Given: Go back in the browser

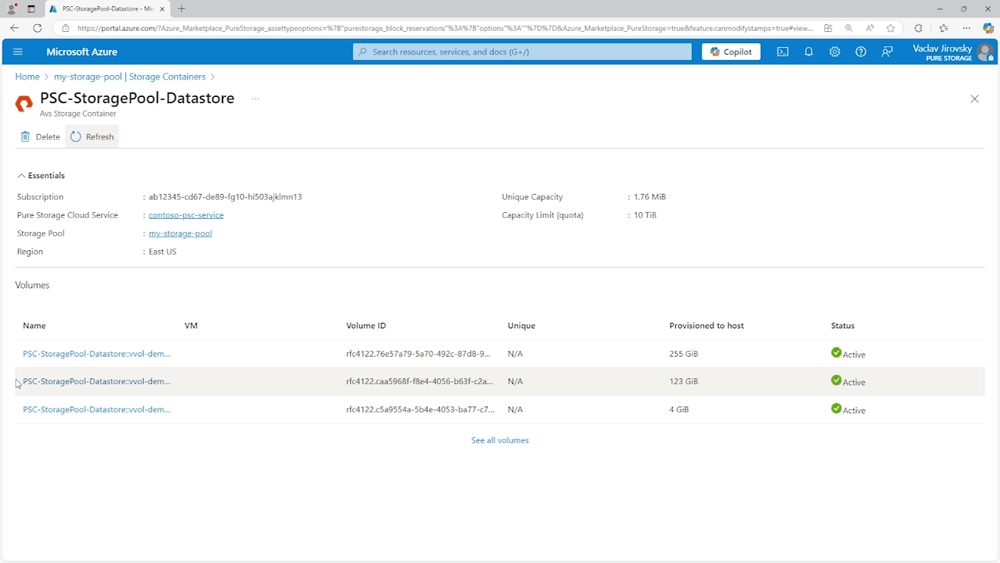Looking at the screenshot, I should click(15, 28).
